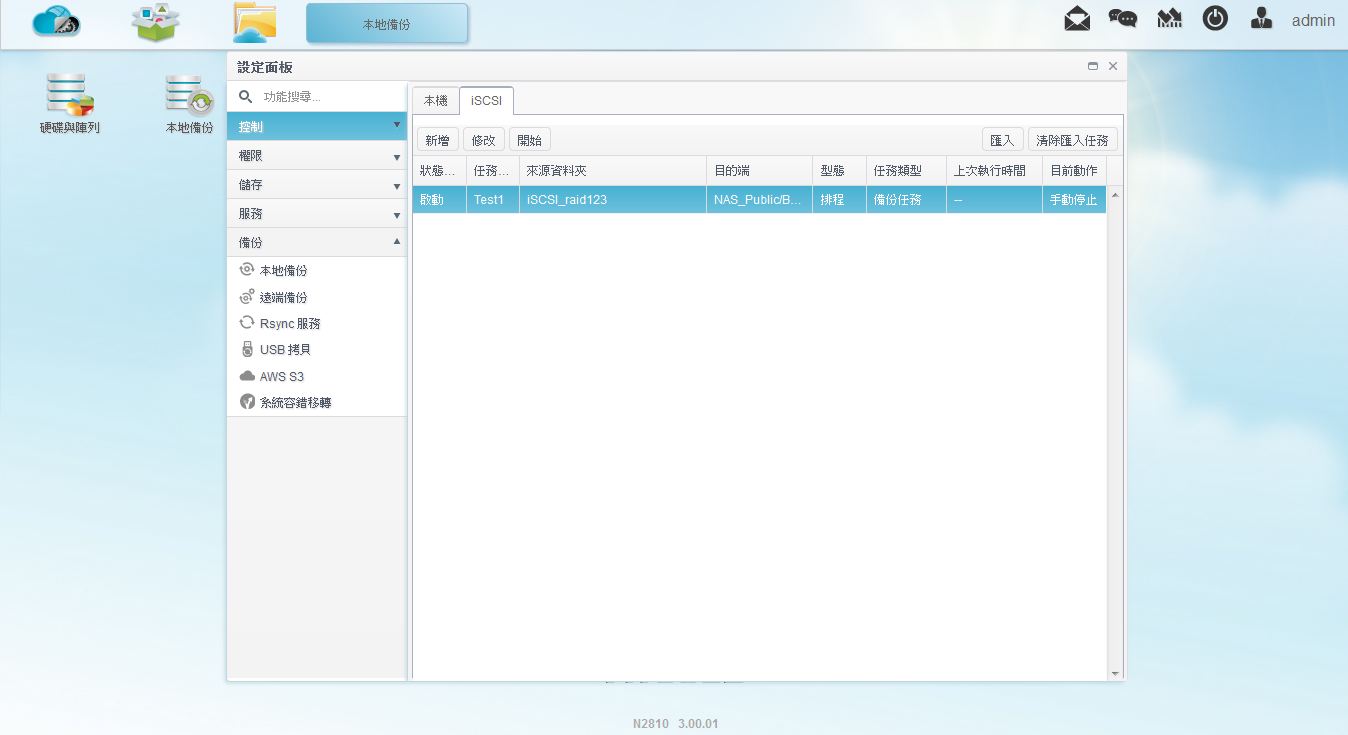Maximize the 設定面板 window
This screenshot has width=1348, height=735.
(1093, 66)
